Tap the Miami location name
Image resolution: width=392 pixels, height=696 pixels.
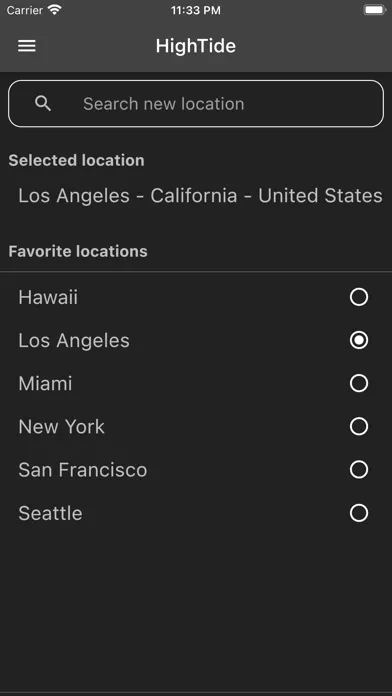[x=45, y=384]
